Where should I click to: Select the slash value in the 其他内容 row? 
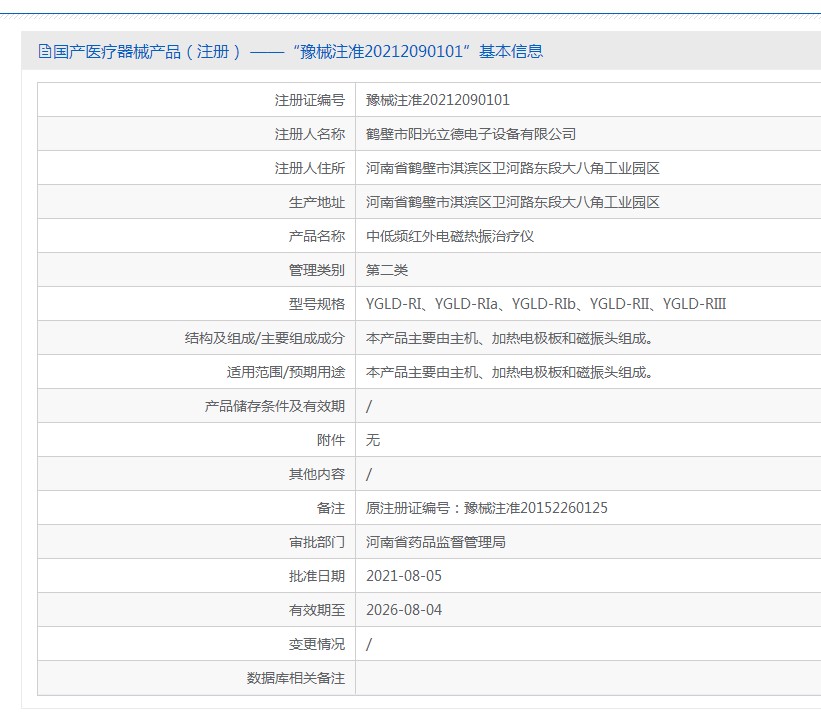[369, 474]
